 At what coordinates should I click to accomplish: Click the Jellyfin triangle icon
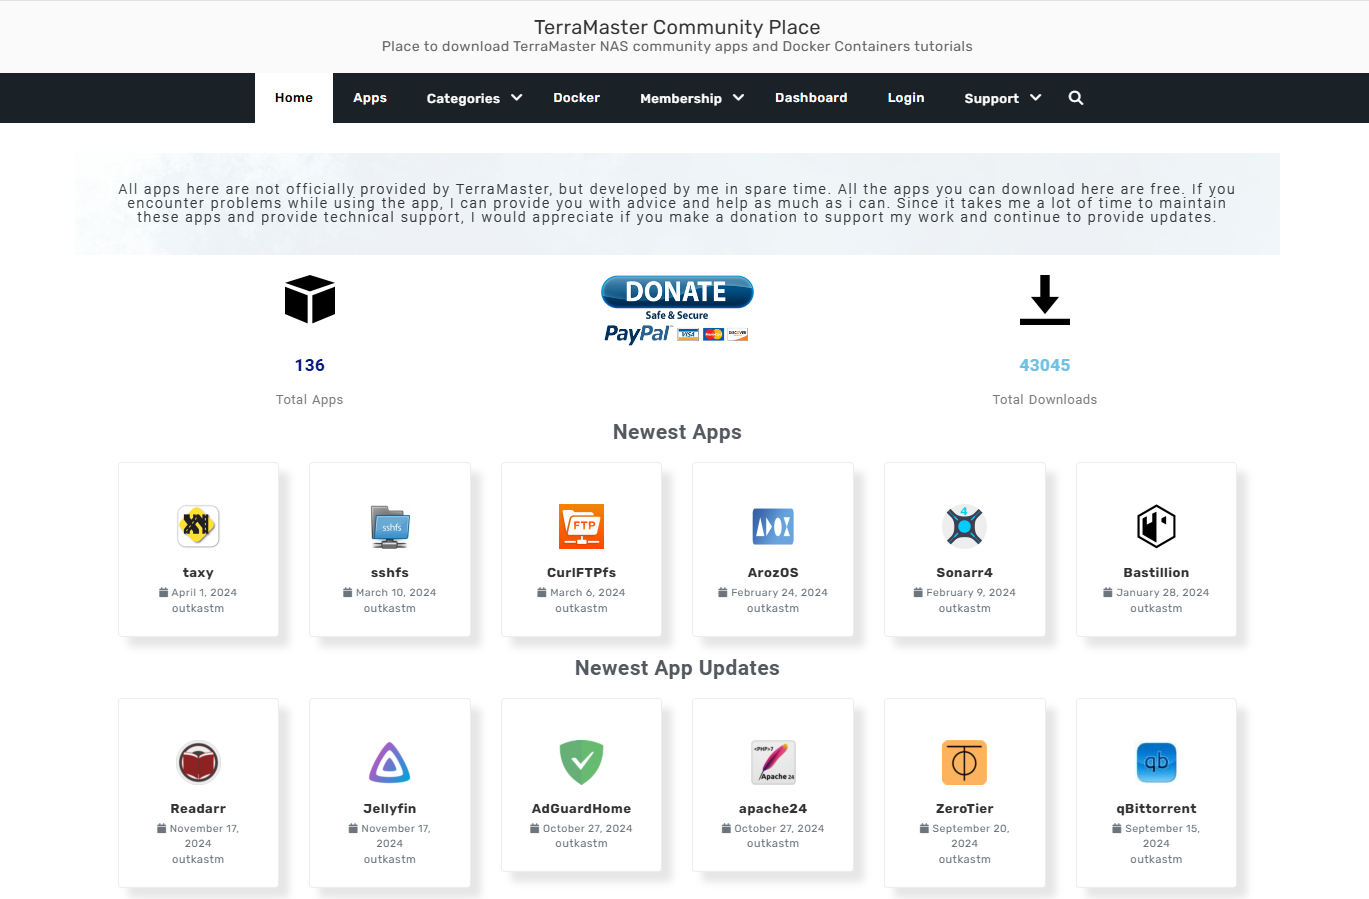pos(390,762)
